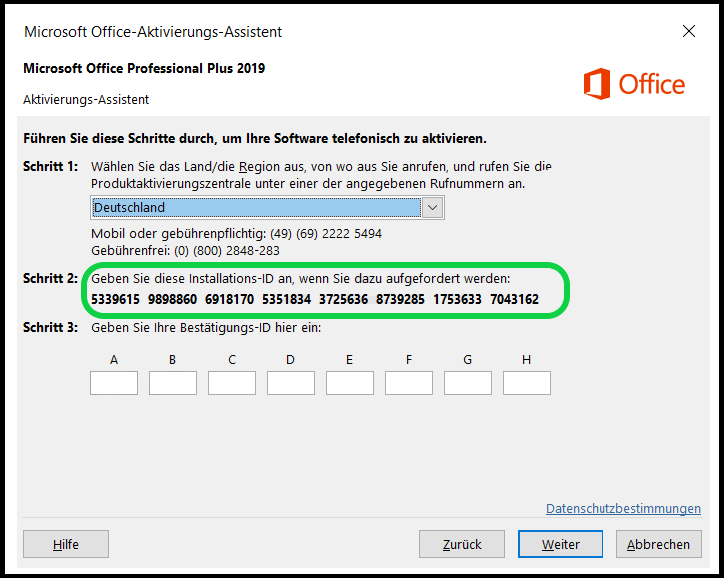Click the toll number (49) (69) 2222 5494
Screen dimensions: 725x578
tap(326, 234)
